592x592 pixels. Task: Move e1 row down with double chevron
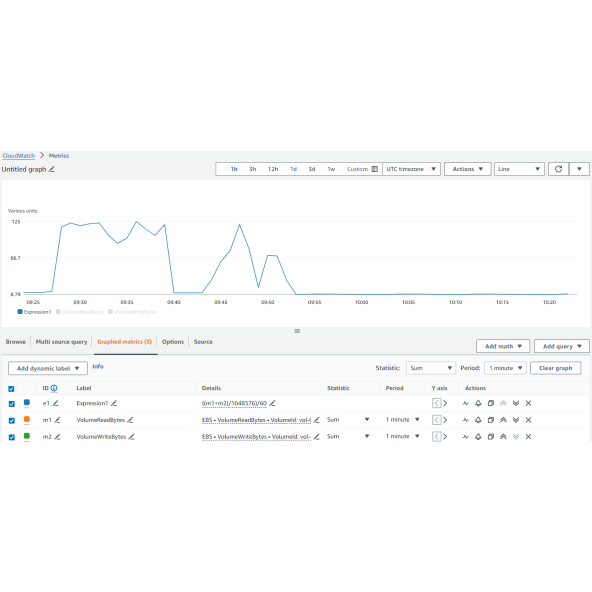(x=516, y=403)
